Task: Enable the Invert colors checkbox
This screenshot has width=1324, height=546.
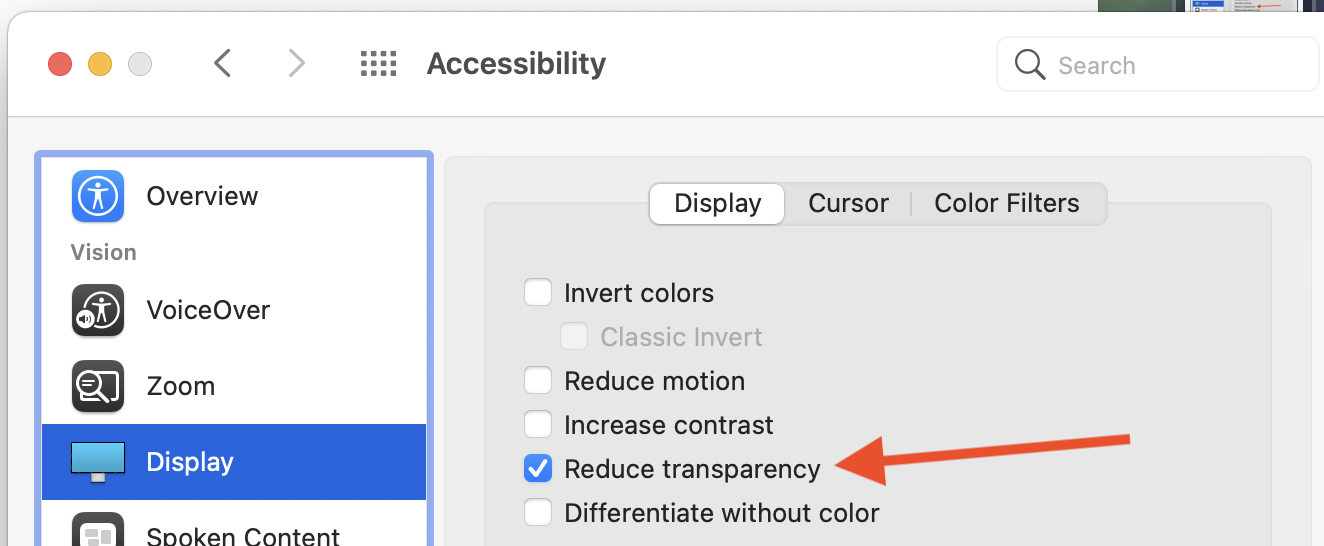Action: tap(538, 293)
